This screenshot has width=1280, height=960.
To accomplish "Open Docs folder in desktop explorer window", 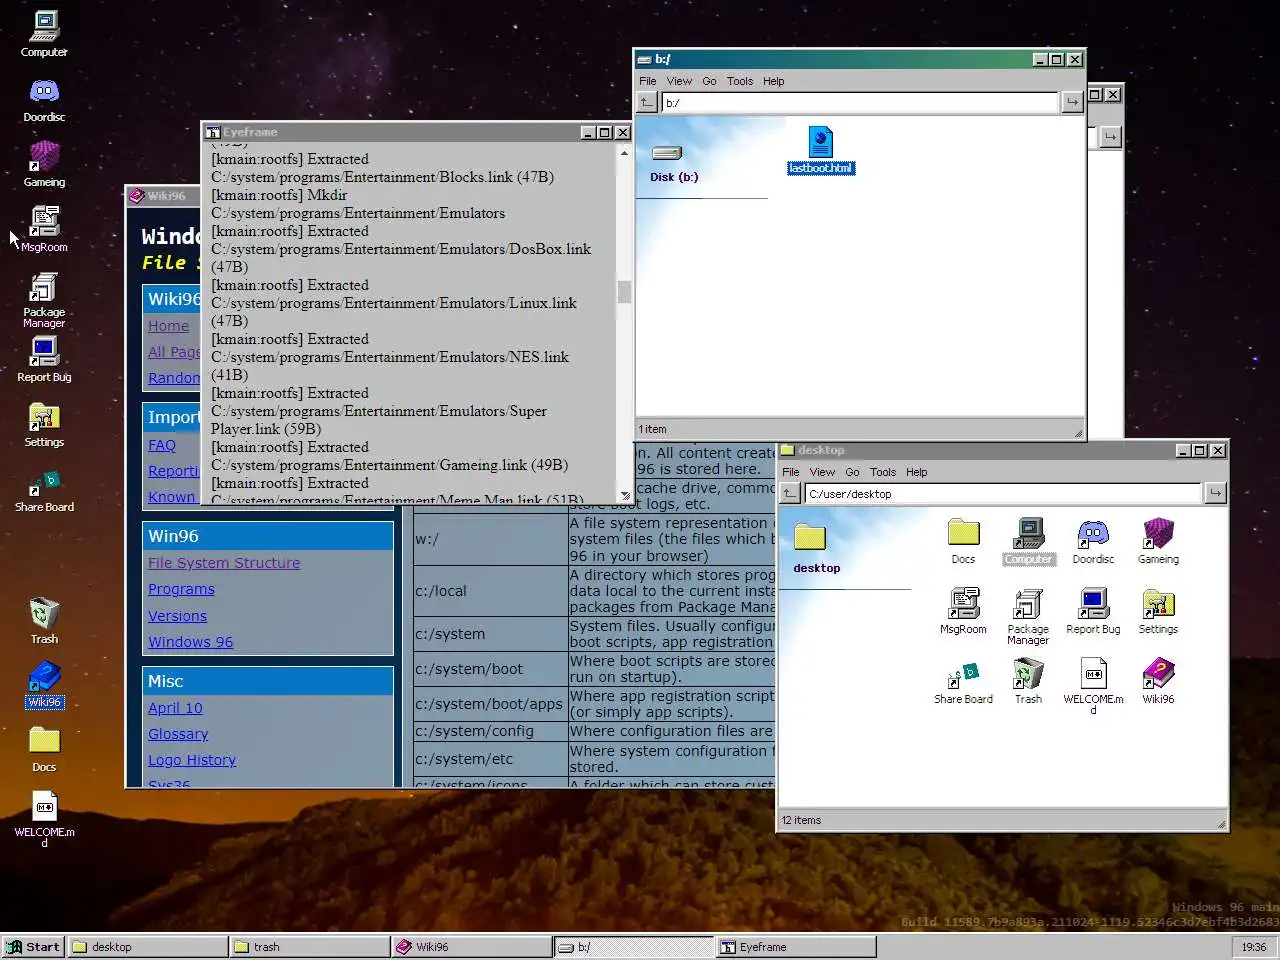I will (x=963, y=542).
